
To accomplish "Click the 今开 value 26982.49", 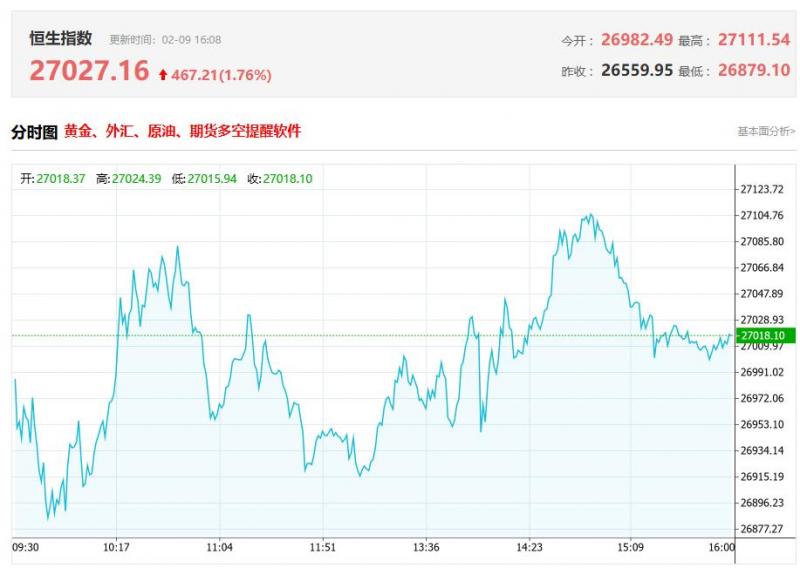I will click(x=636, y=41).
